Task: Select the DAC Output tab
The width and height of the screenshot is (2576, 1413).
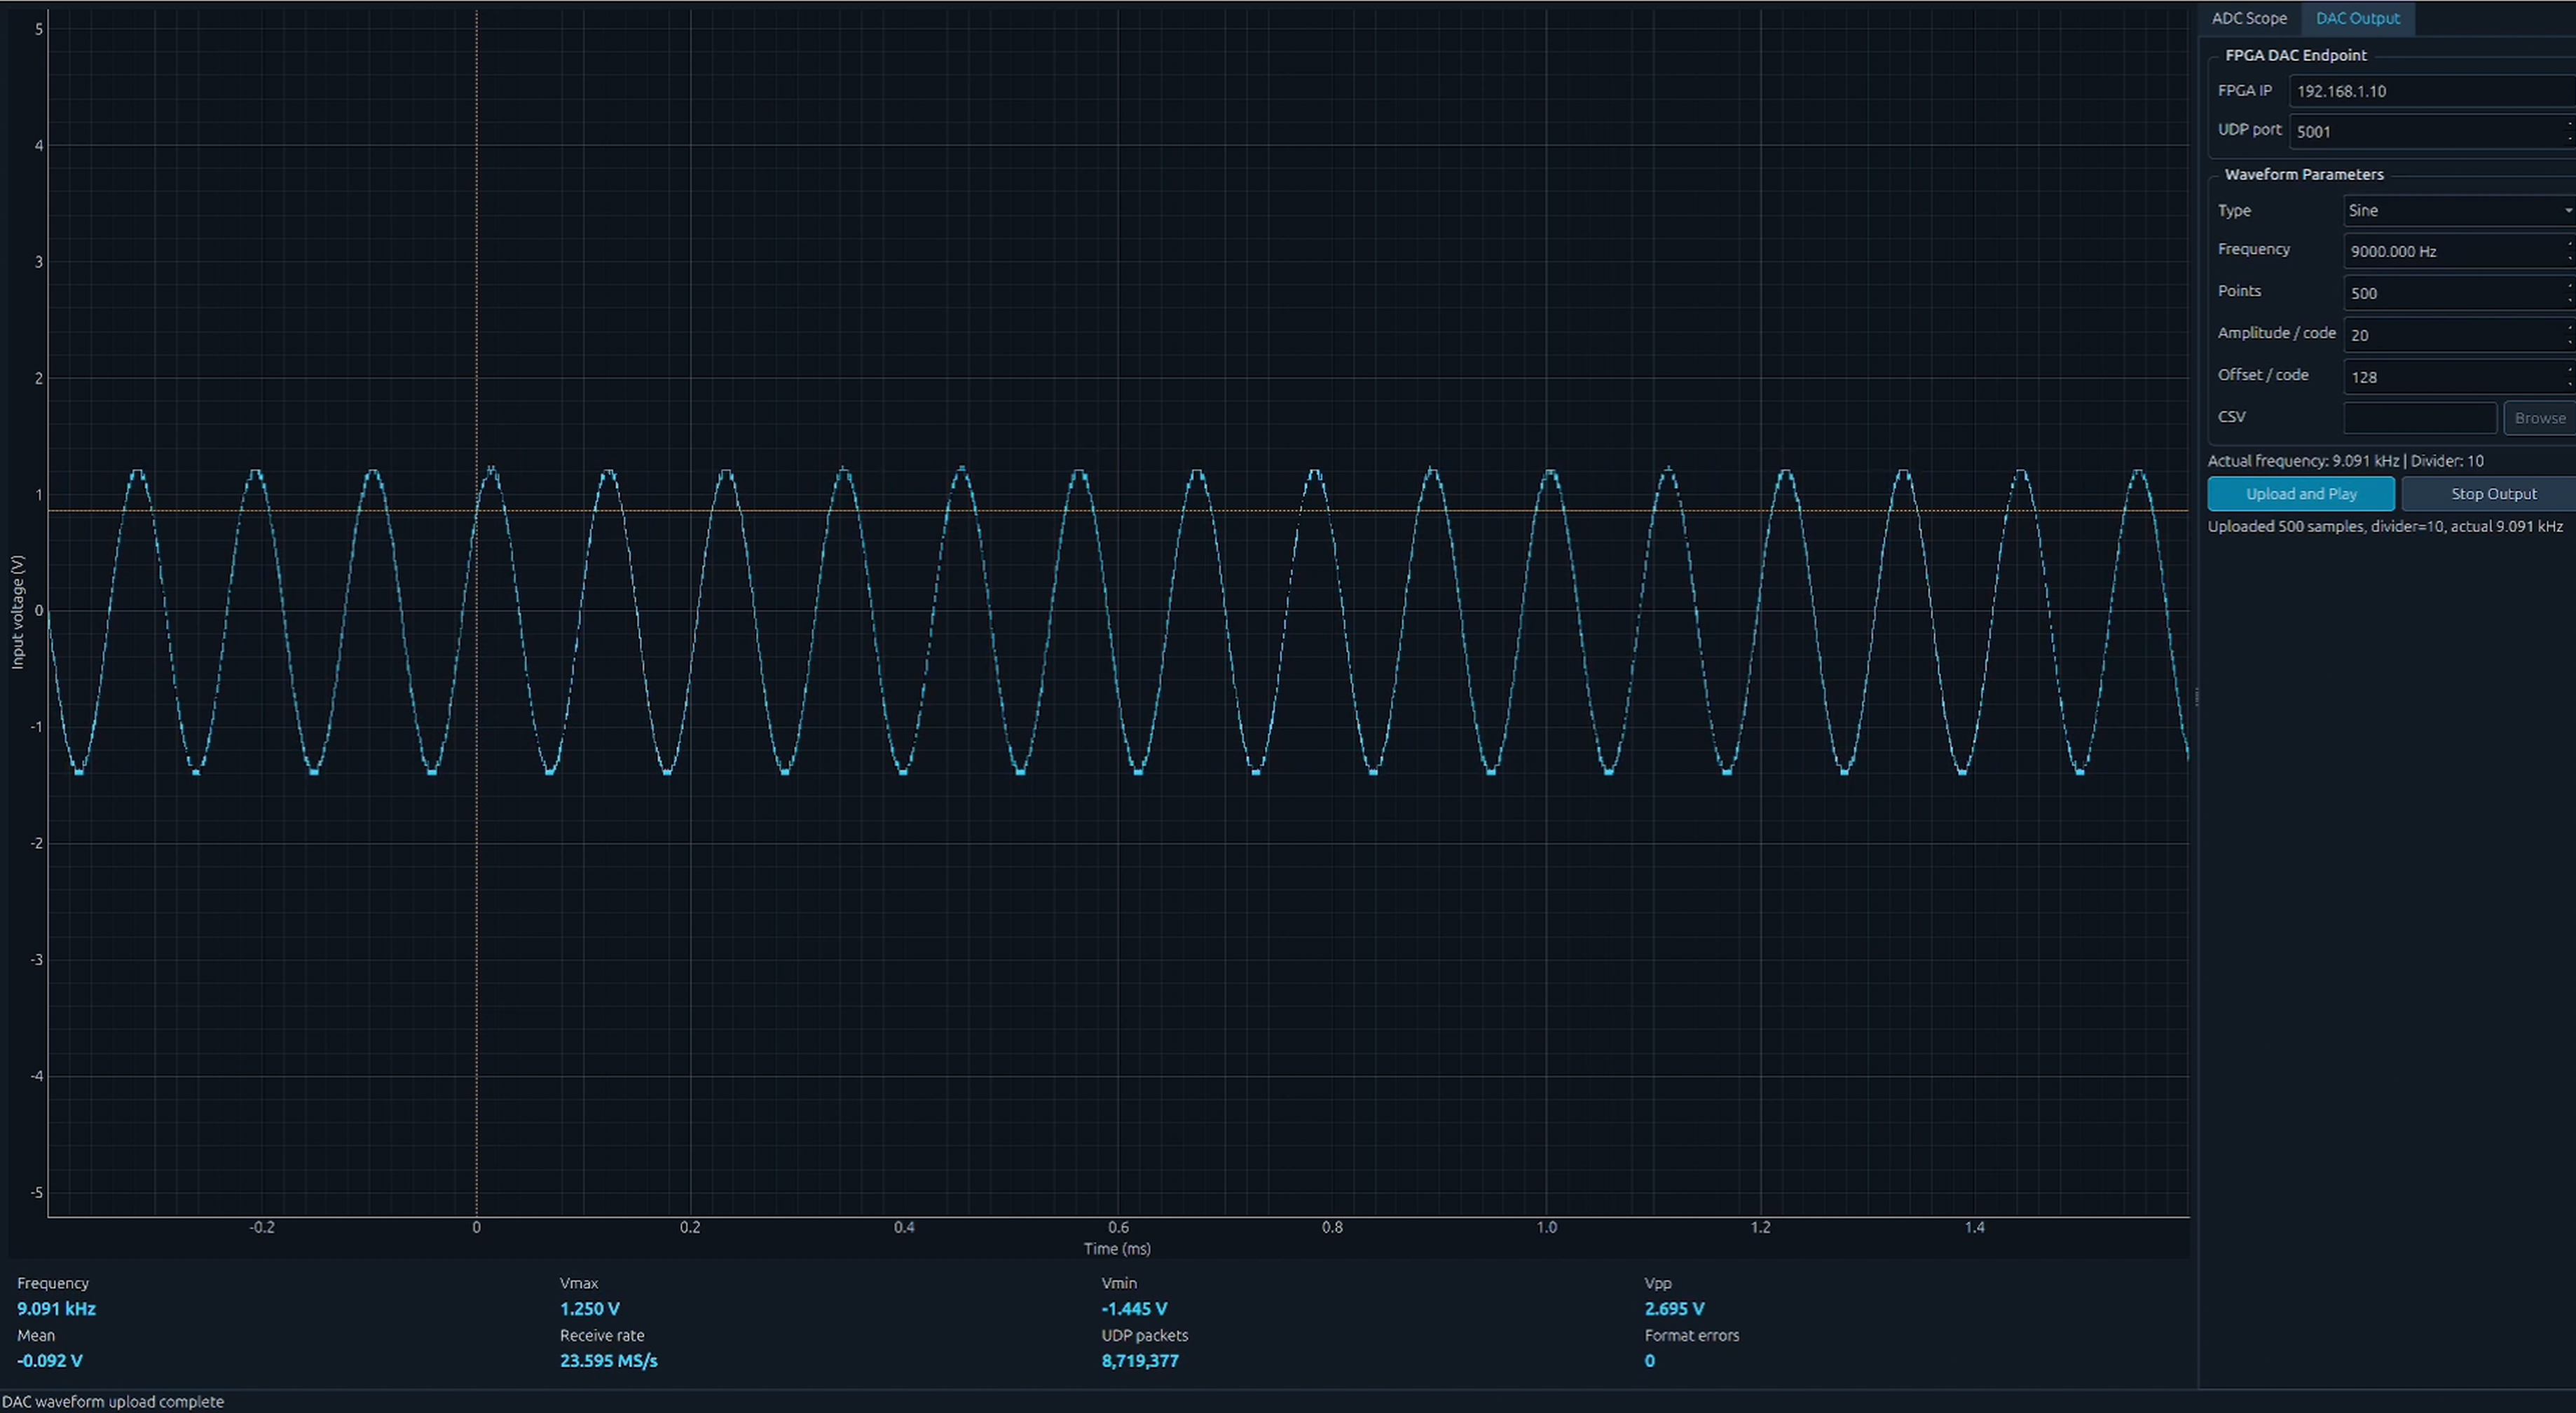Action: (x=2357, y=18)
